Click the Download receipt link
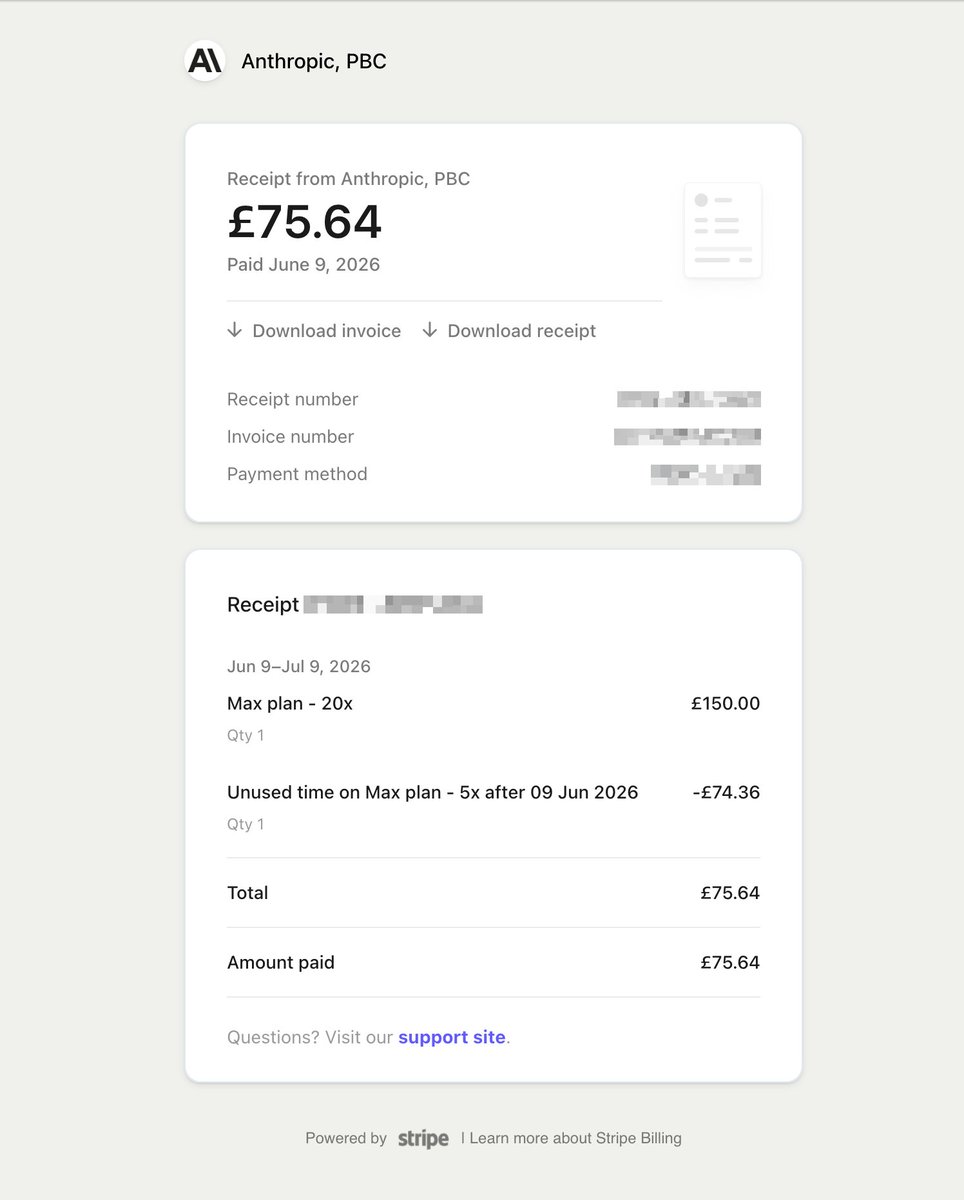 (521, 331)
